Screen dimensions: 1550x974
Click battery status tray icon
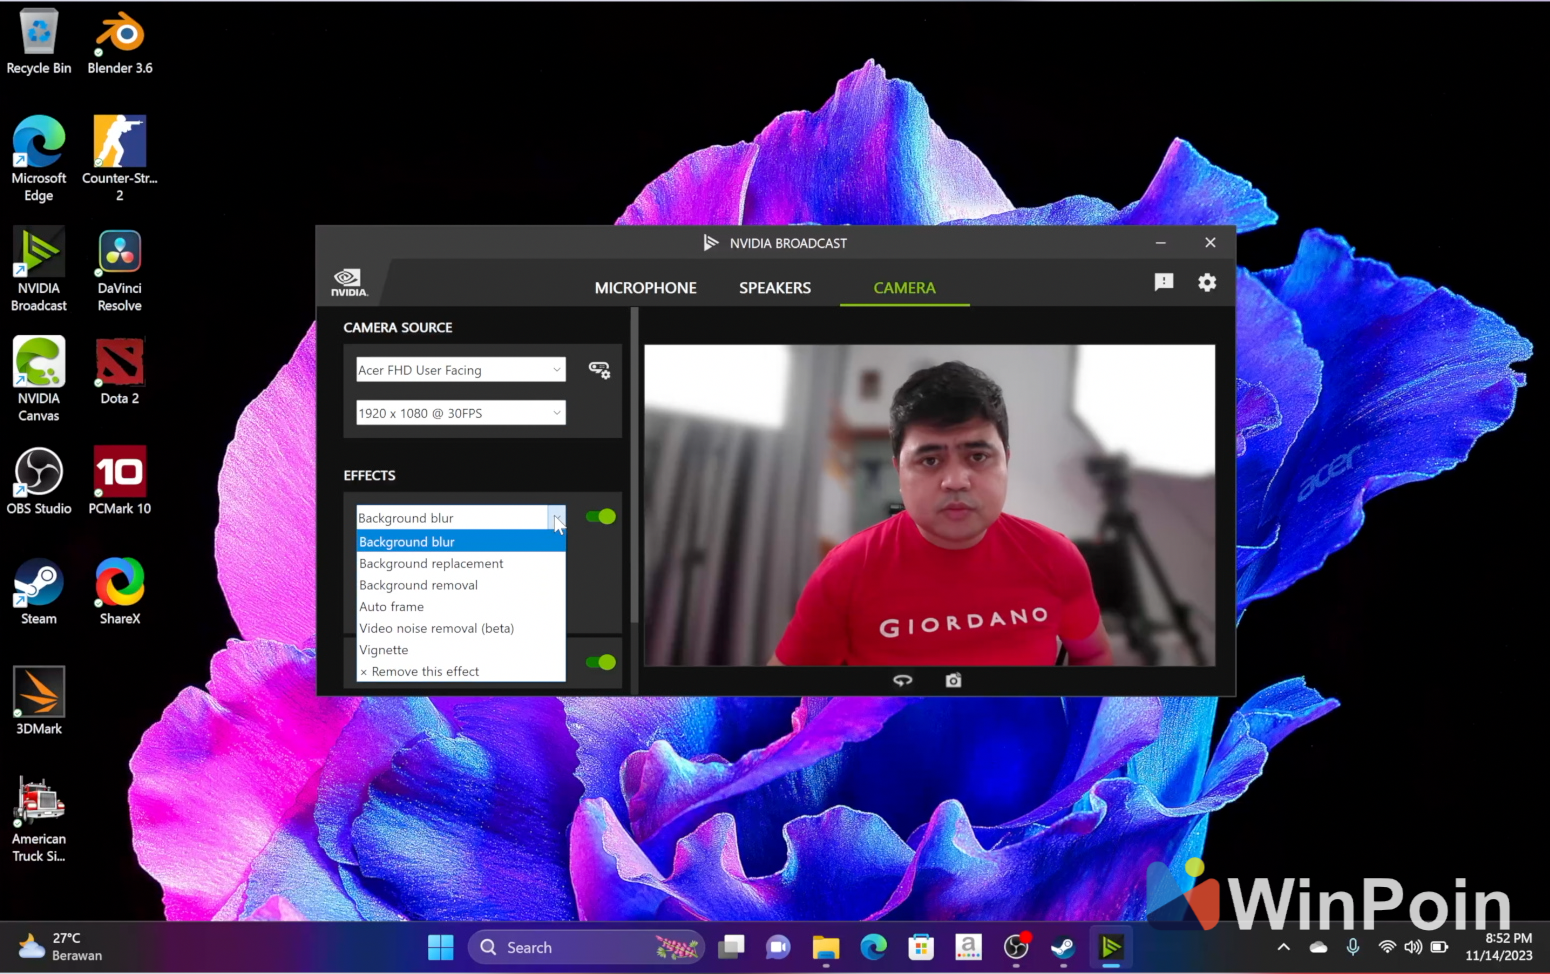tap(1439, 947)
